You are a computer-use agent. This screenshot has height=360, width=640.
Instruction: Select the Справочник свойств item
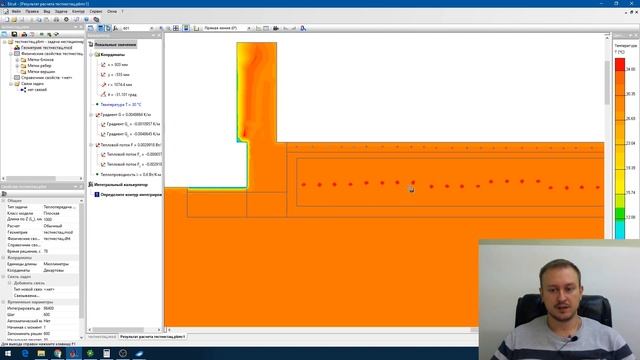46,78
